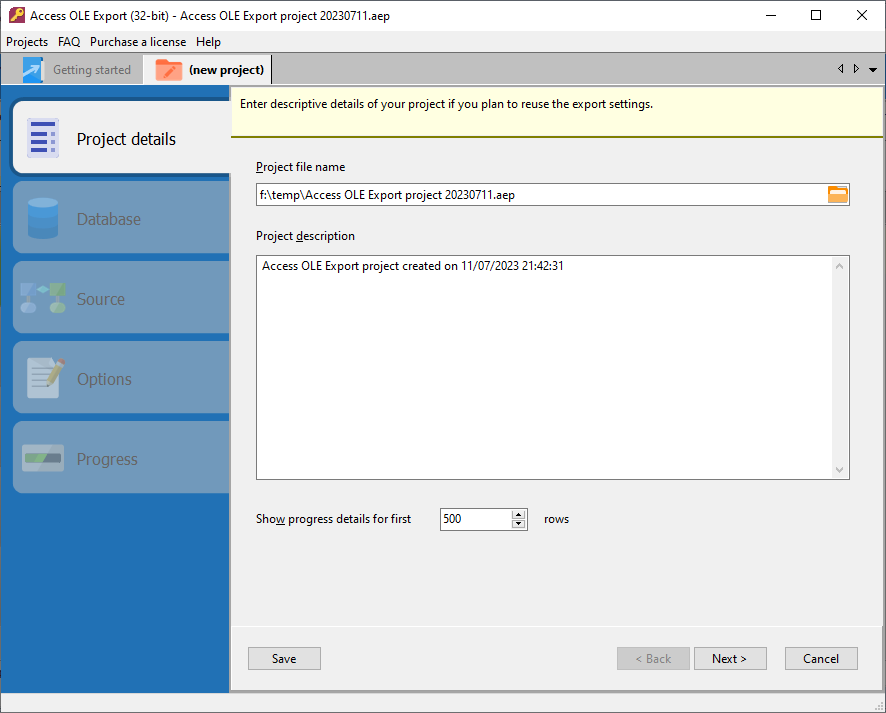Open the tab list dropdown arrow
This screenshot has height=713, width=886.
(x=873, y=70)
